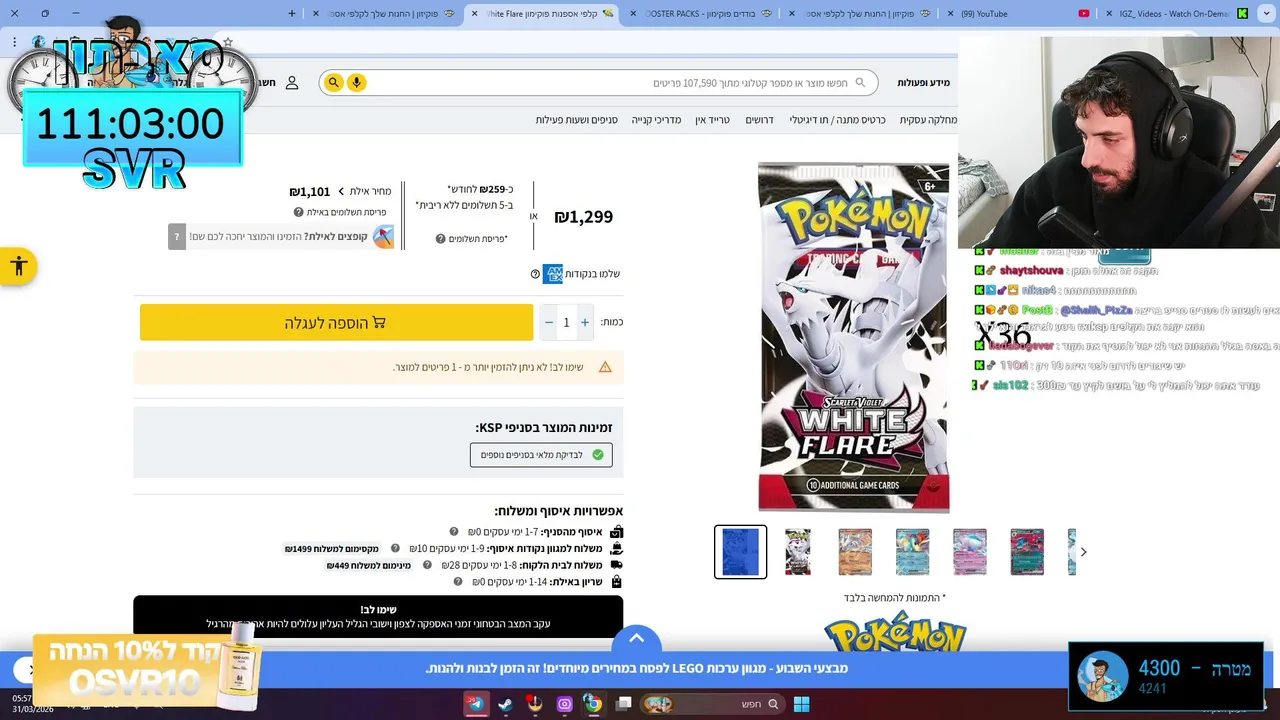Decrease quantity with the minus button
This screenshot has height=720, width=1280.
548,322
